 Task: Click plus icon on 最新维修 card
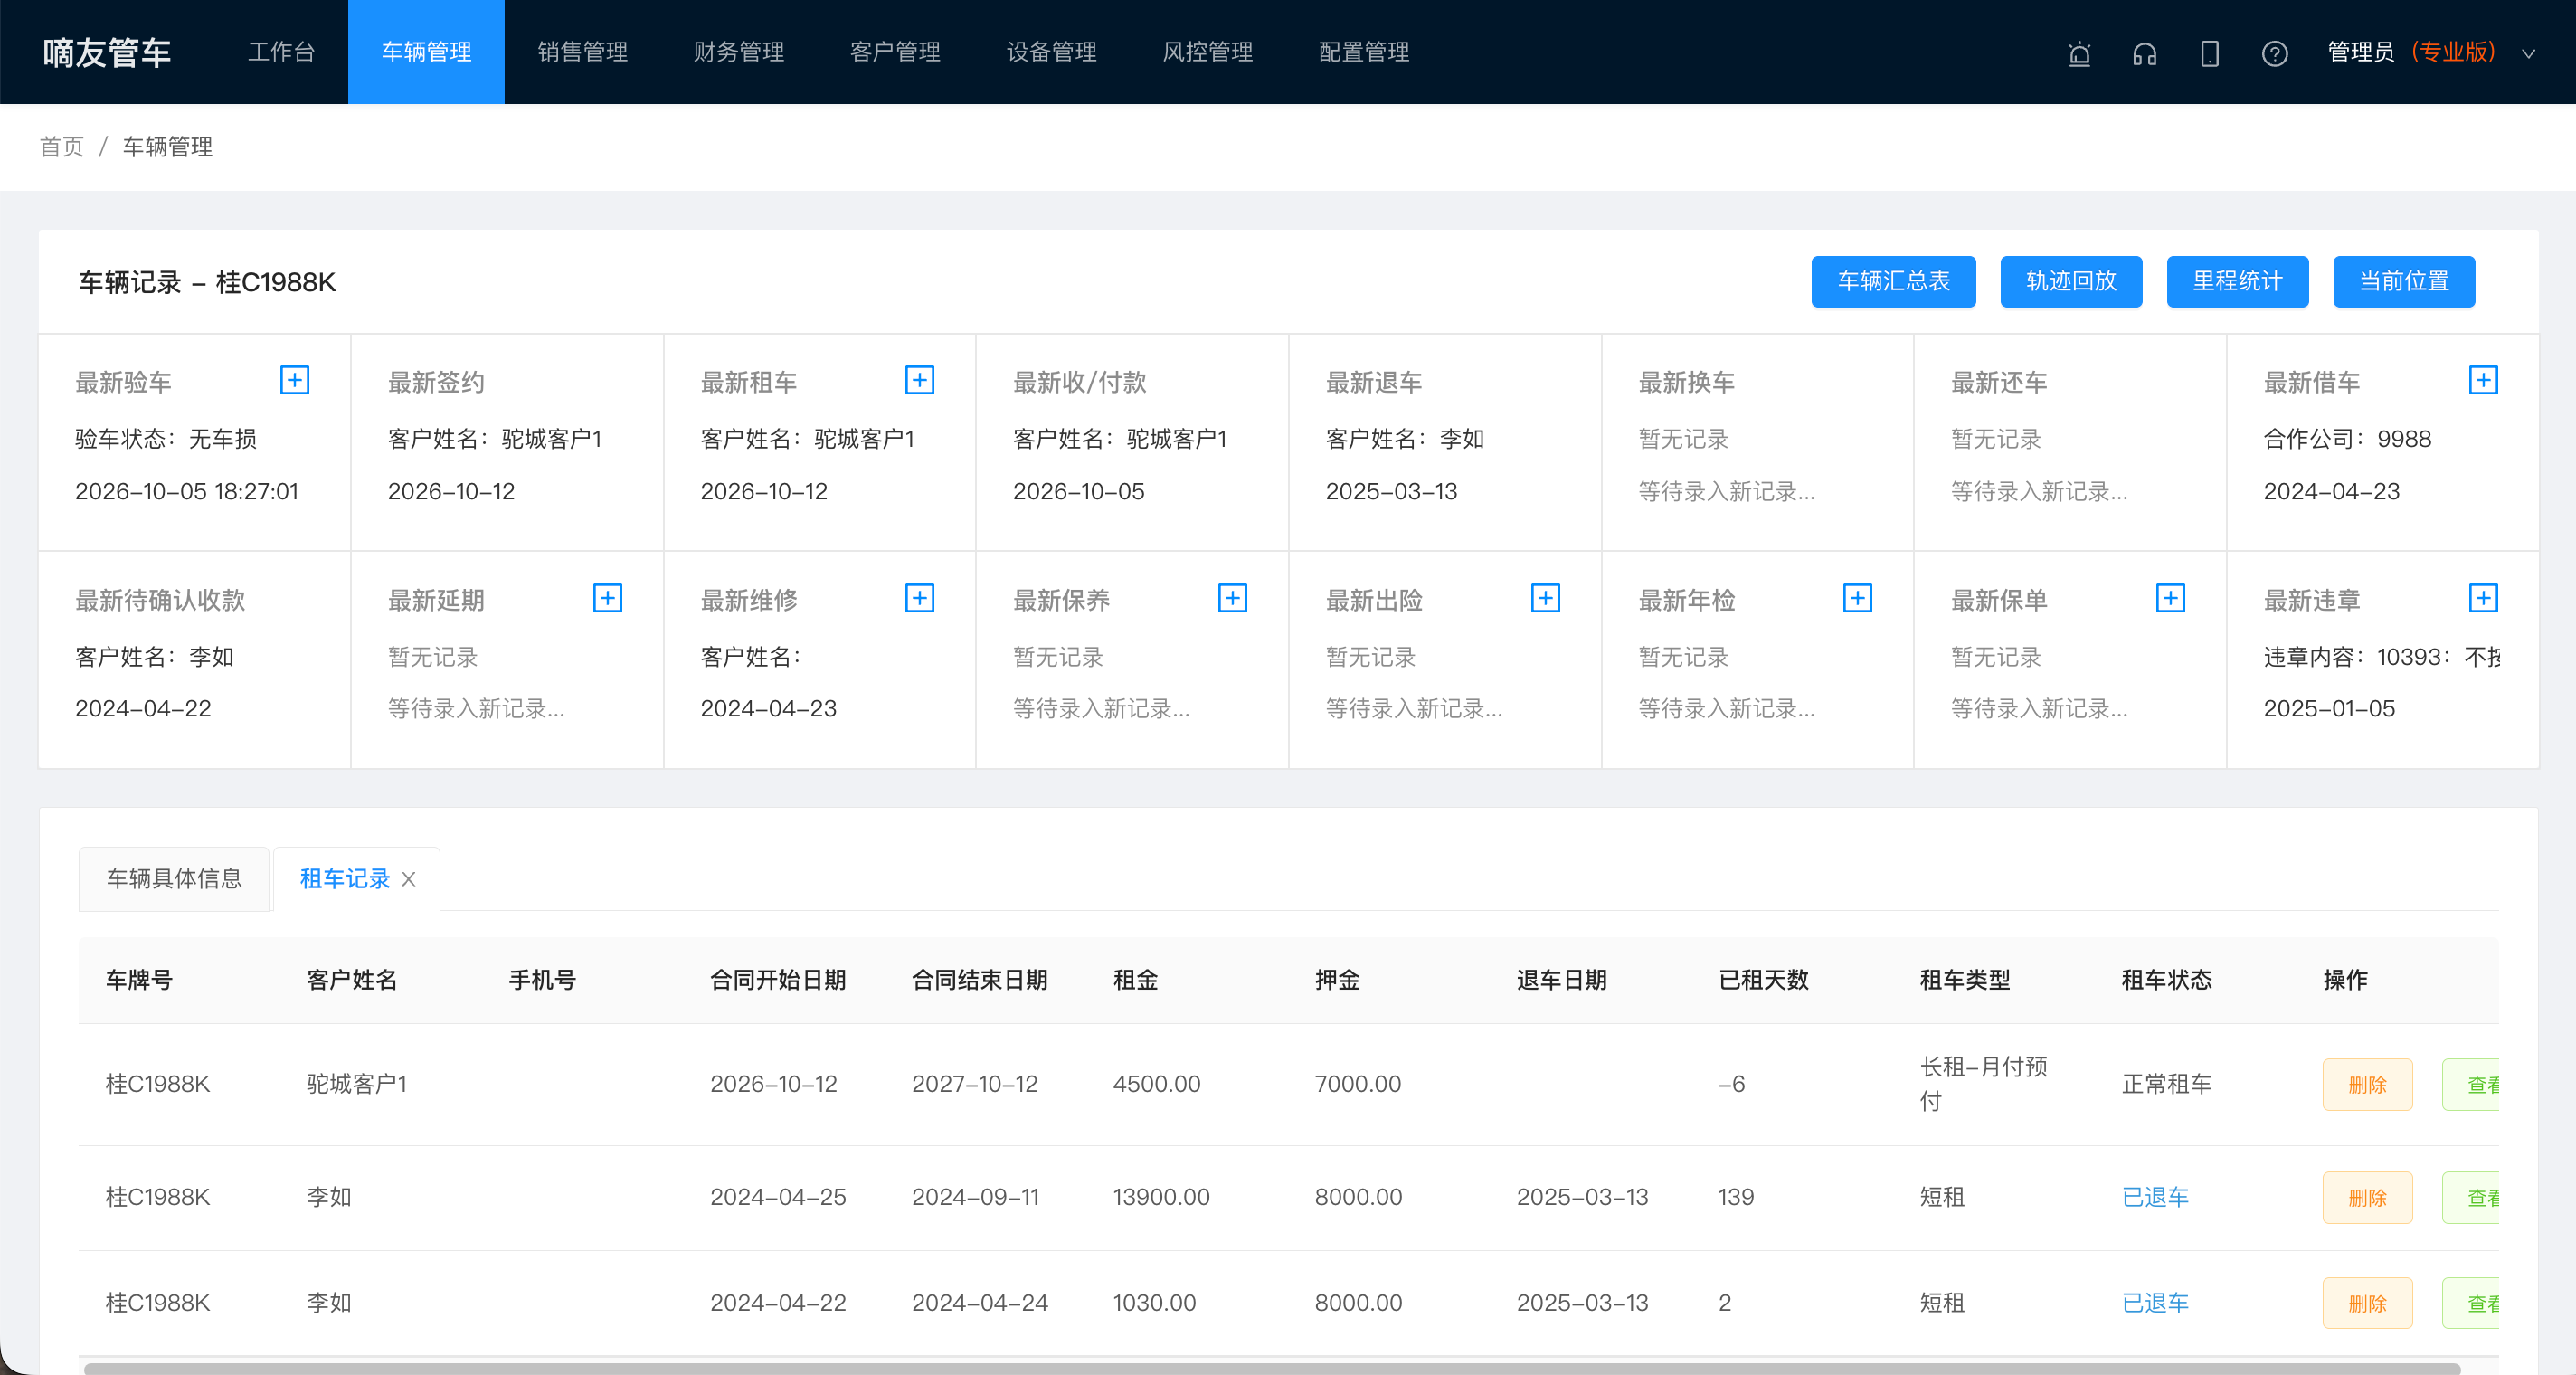[x=919, y=598]
